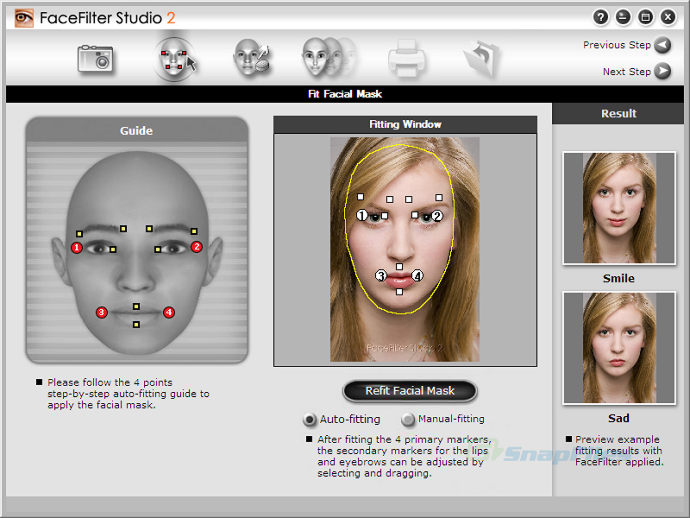The height and width of the screenshot is (518, 690).
Task: Select upper lip square marker in Fitting Window
Action: click(x=399, y=266)
